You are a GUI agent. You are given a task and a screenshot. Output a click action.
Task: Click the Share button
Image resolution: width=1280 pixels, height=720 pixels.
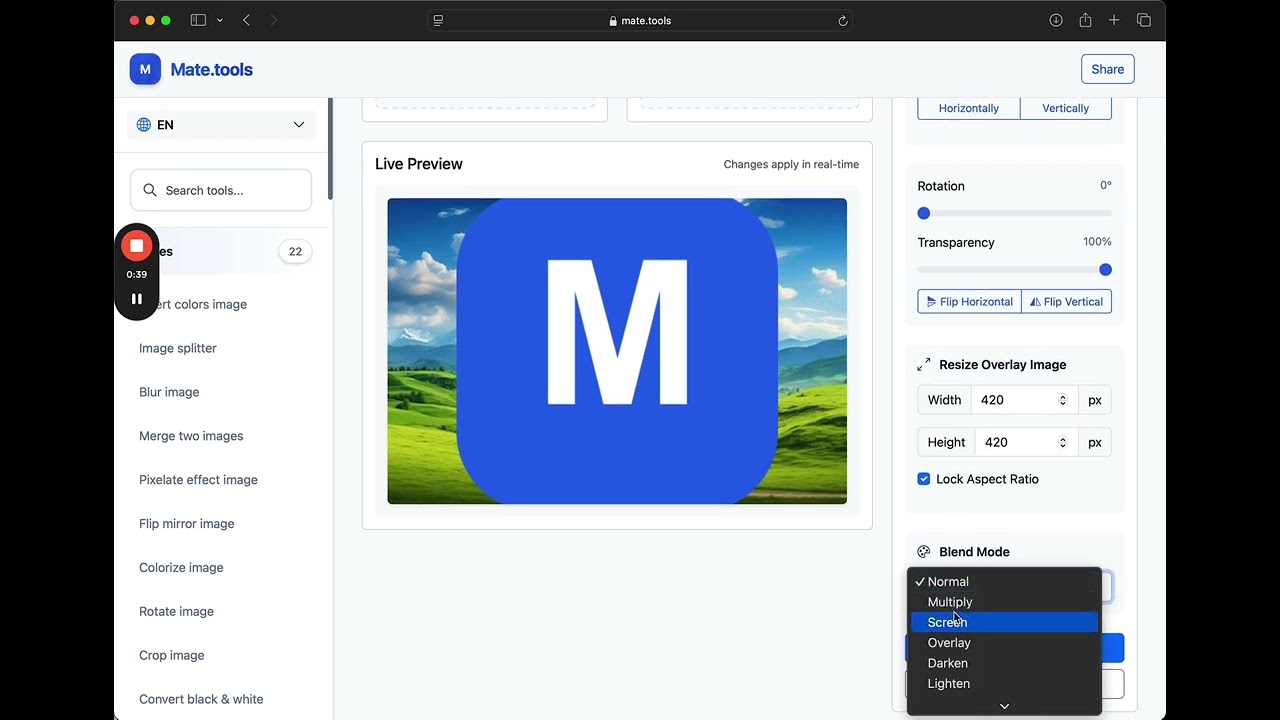click(1107, 69)
